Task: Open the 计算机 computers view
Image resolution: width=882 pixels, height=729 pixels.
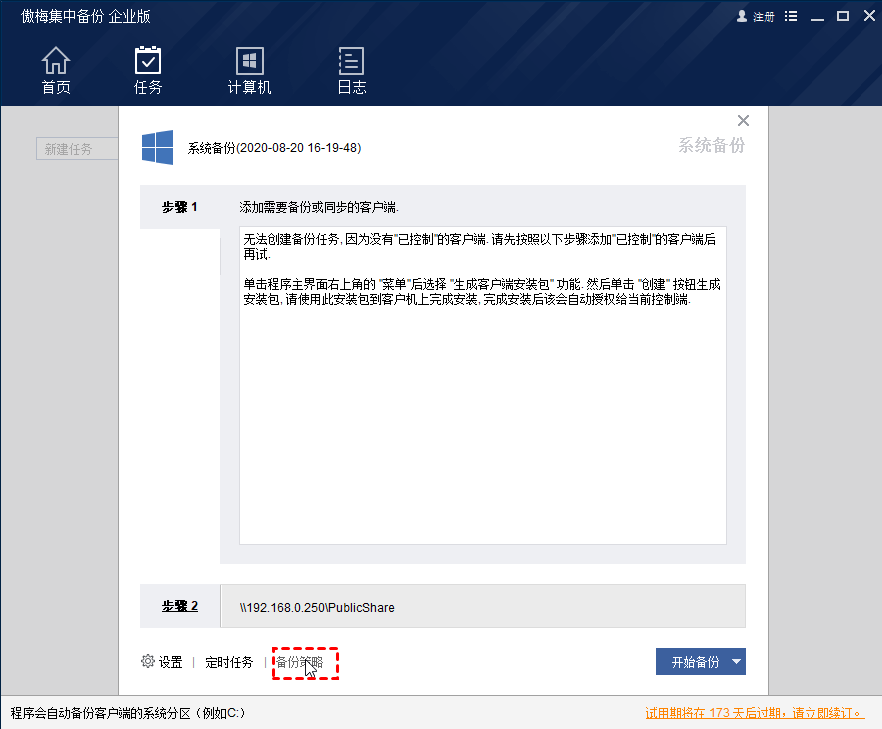Action: pos(248,70)
